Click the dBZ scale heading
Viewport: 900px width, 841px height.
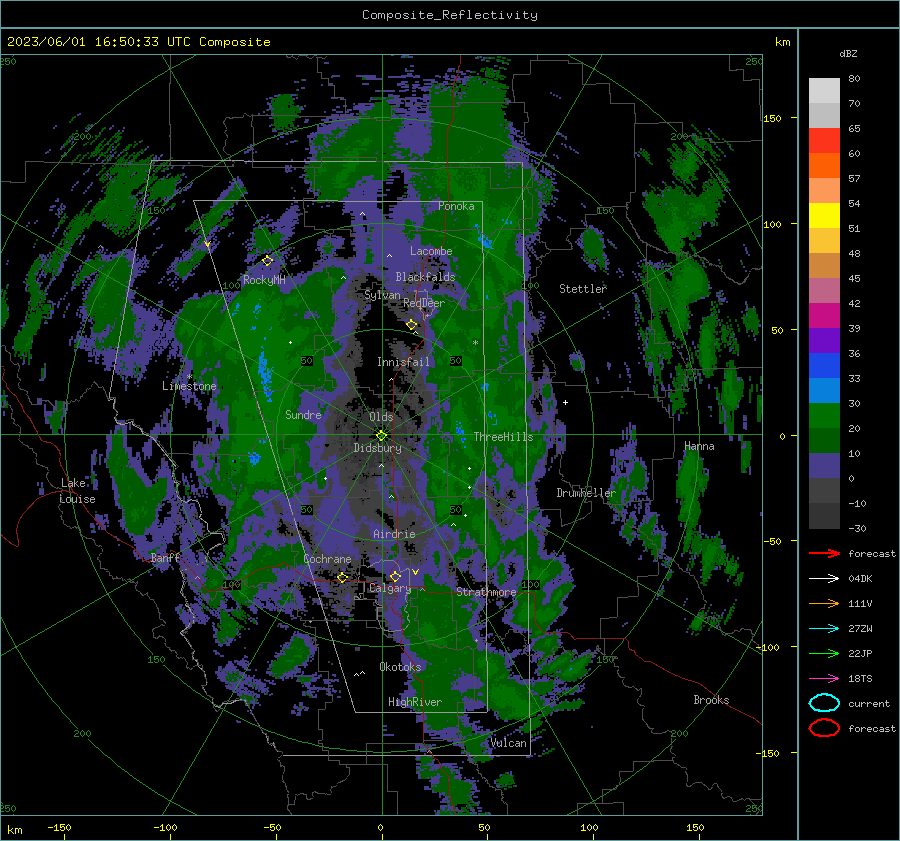coord(848,53)
